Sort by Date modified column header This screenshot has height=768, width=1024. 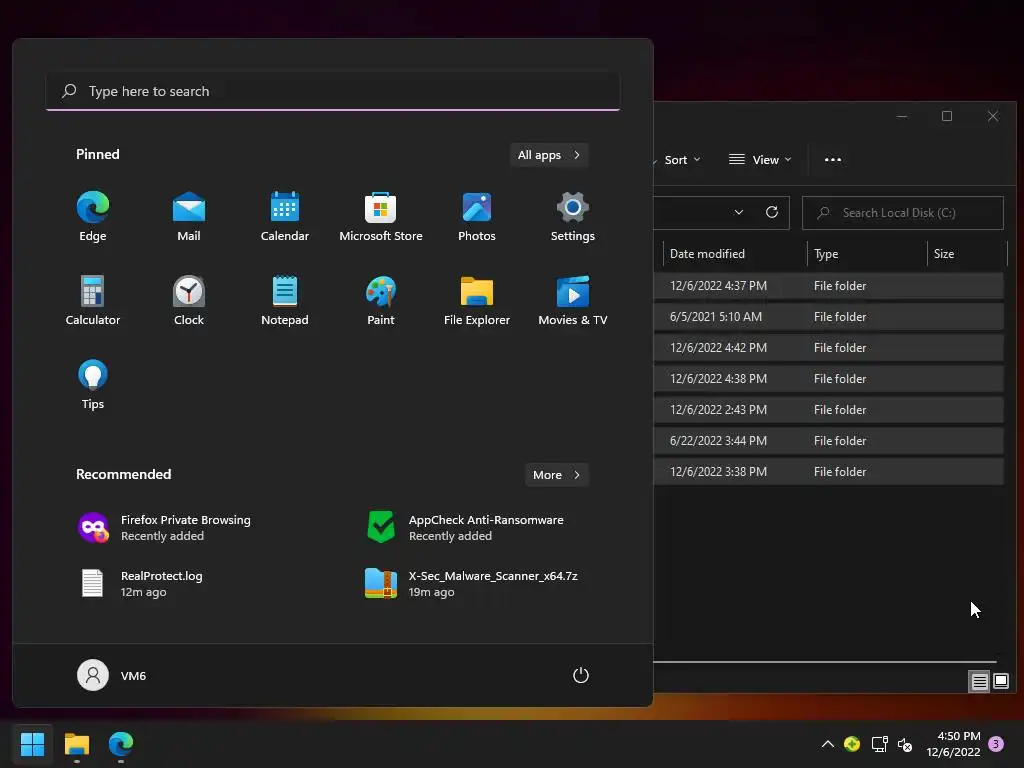734,254
